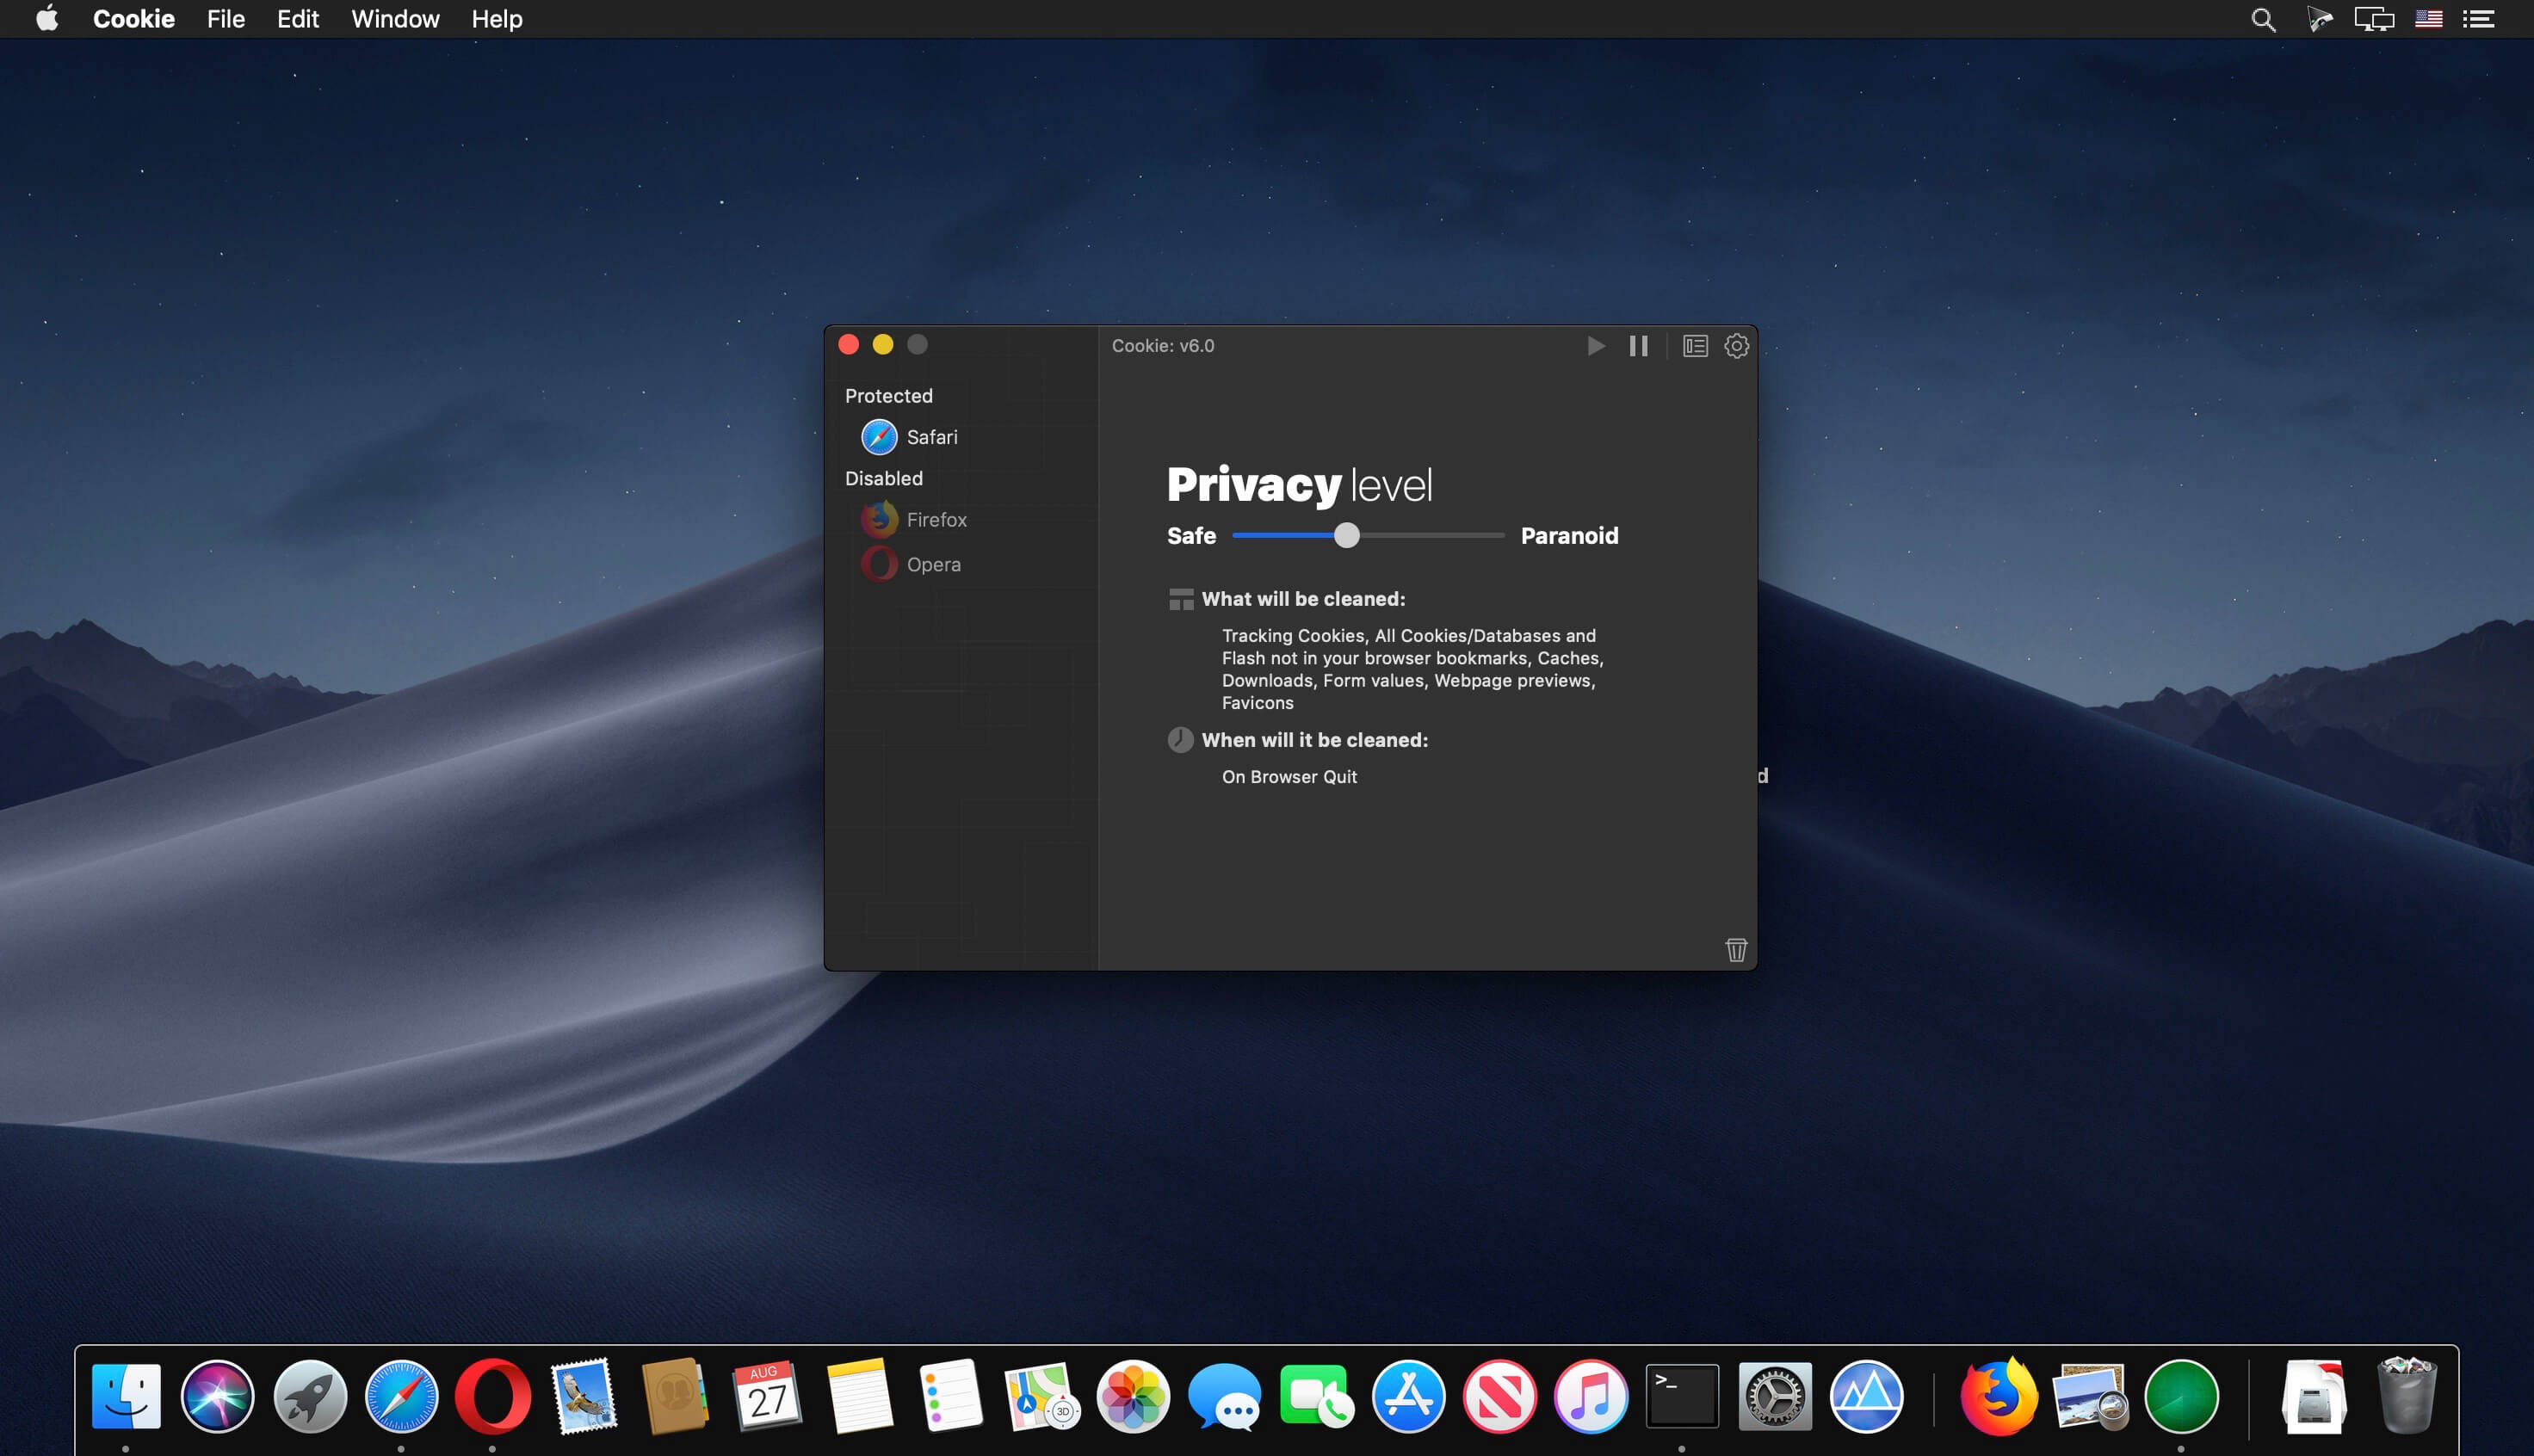Screen dimensions: 2534x1456
Task: Click the Paranoid label on the privacy slider
Action: tap(1569, 535)
